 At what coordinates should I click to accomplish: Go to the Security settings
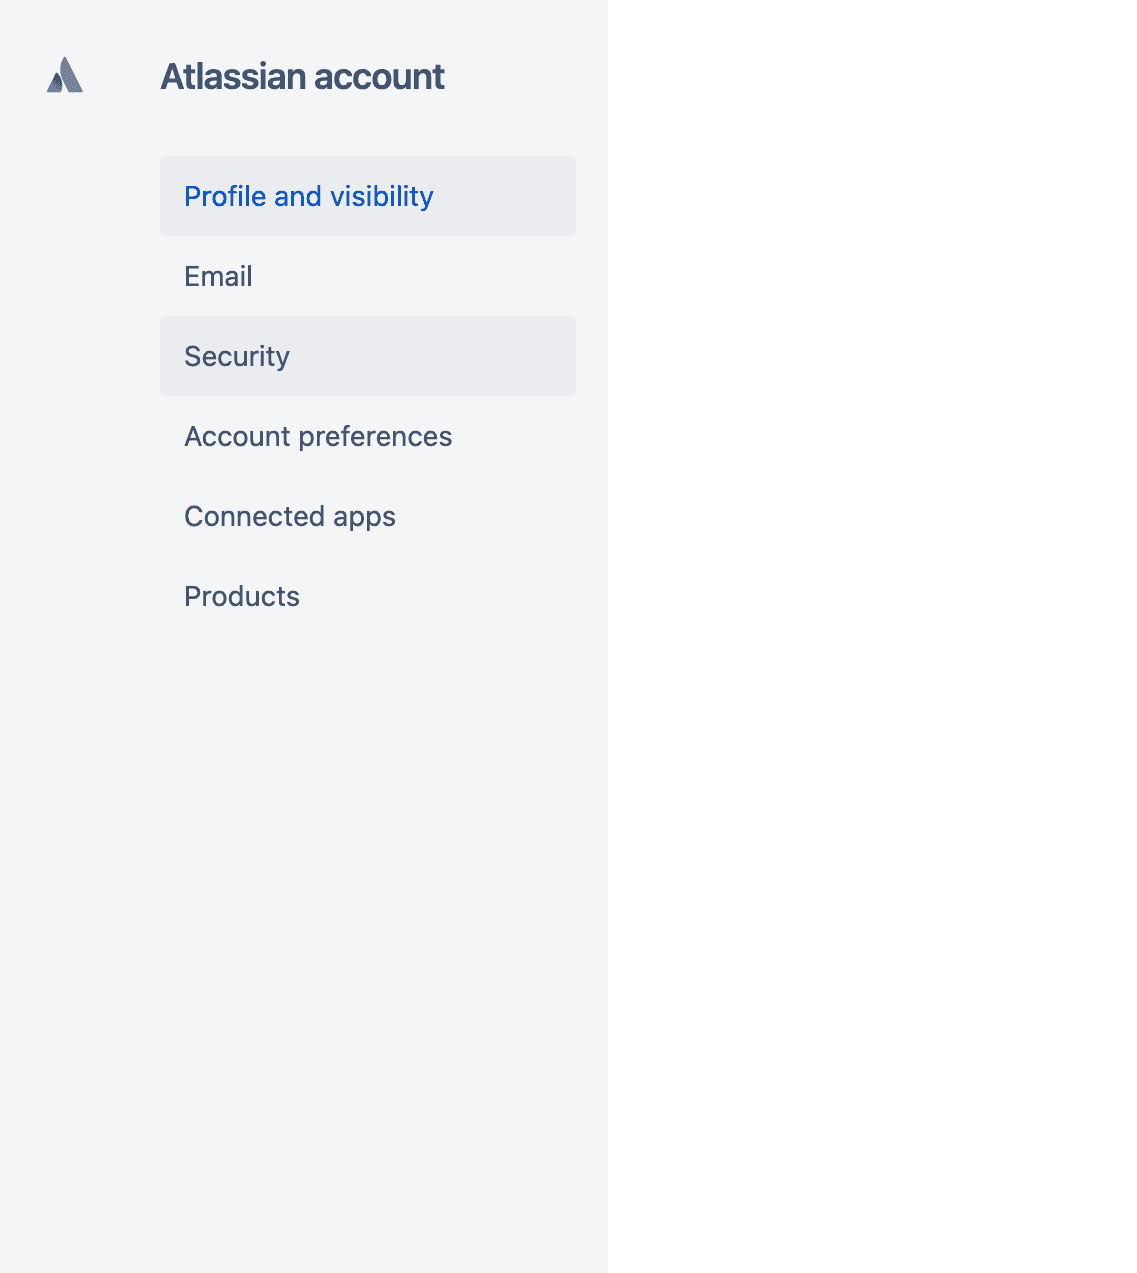point(368,356)
